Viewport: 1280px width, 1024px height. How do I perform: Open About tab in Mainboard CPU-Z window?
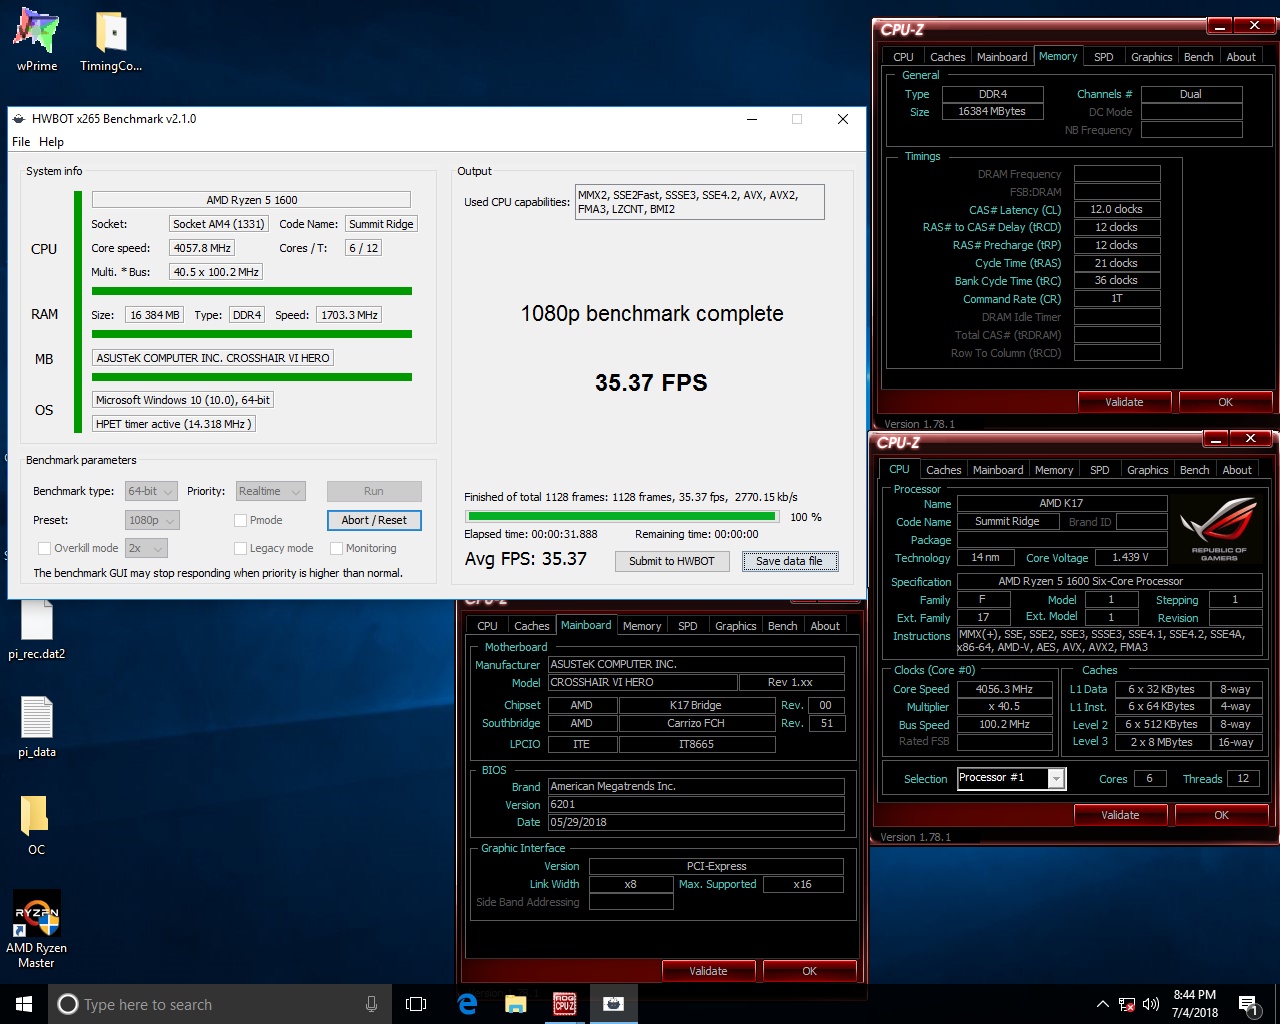pos(825,626)
